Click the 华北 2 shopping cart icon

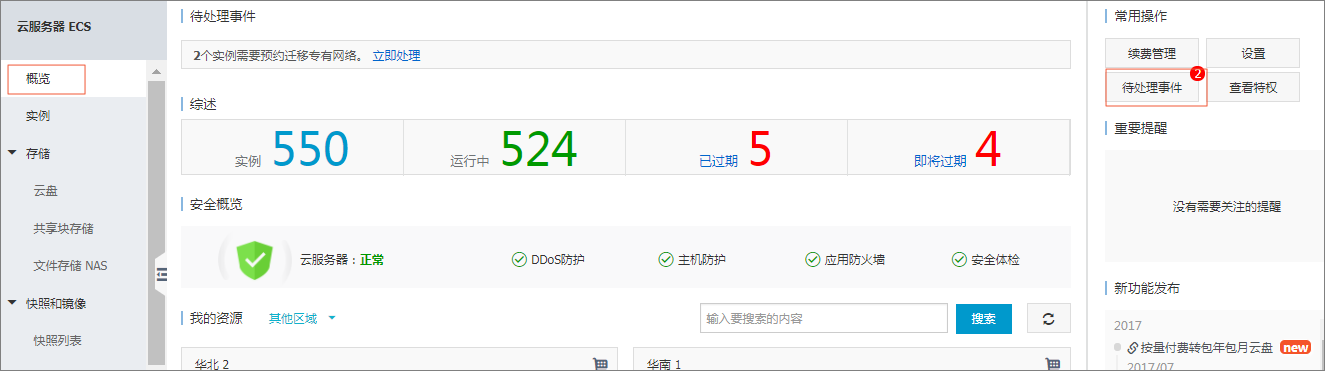click(x=601, y=364)
